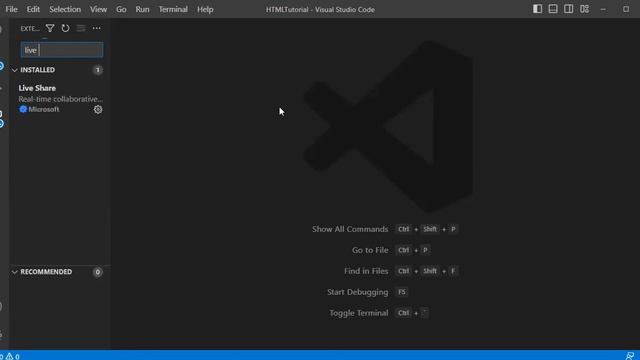Open the Terminal menu

point(173,9)
